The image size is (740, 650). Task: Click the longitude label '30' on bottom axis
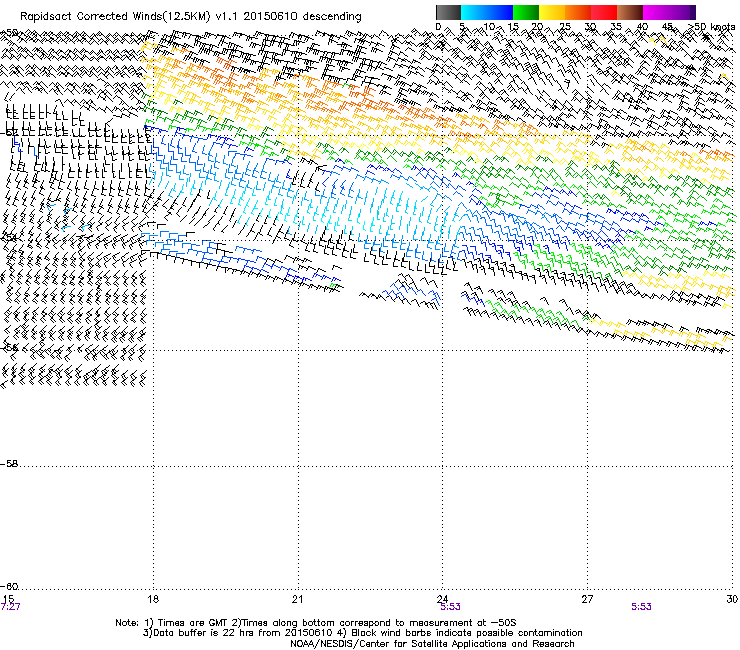[732, 599]
